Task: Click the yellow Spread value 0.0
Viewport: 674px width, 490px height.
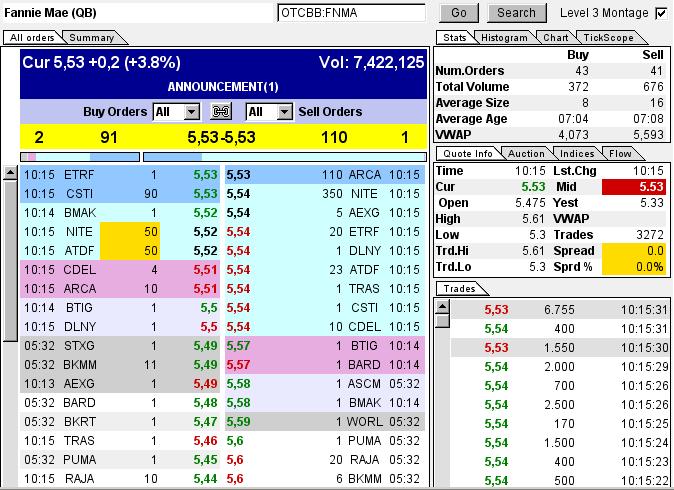Action: coord(634,251)
